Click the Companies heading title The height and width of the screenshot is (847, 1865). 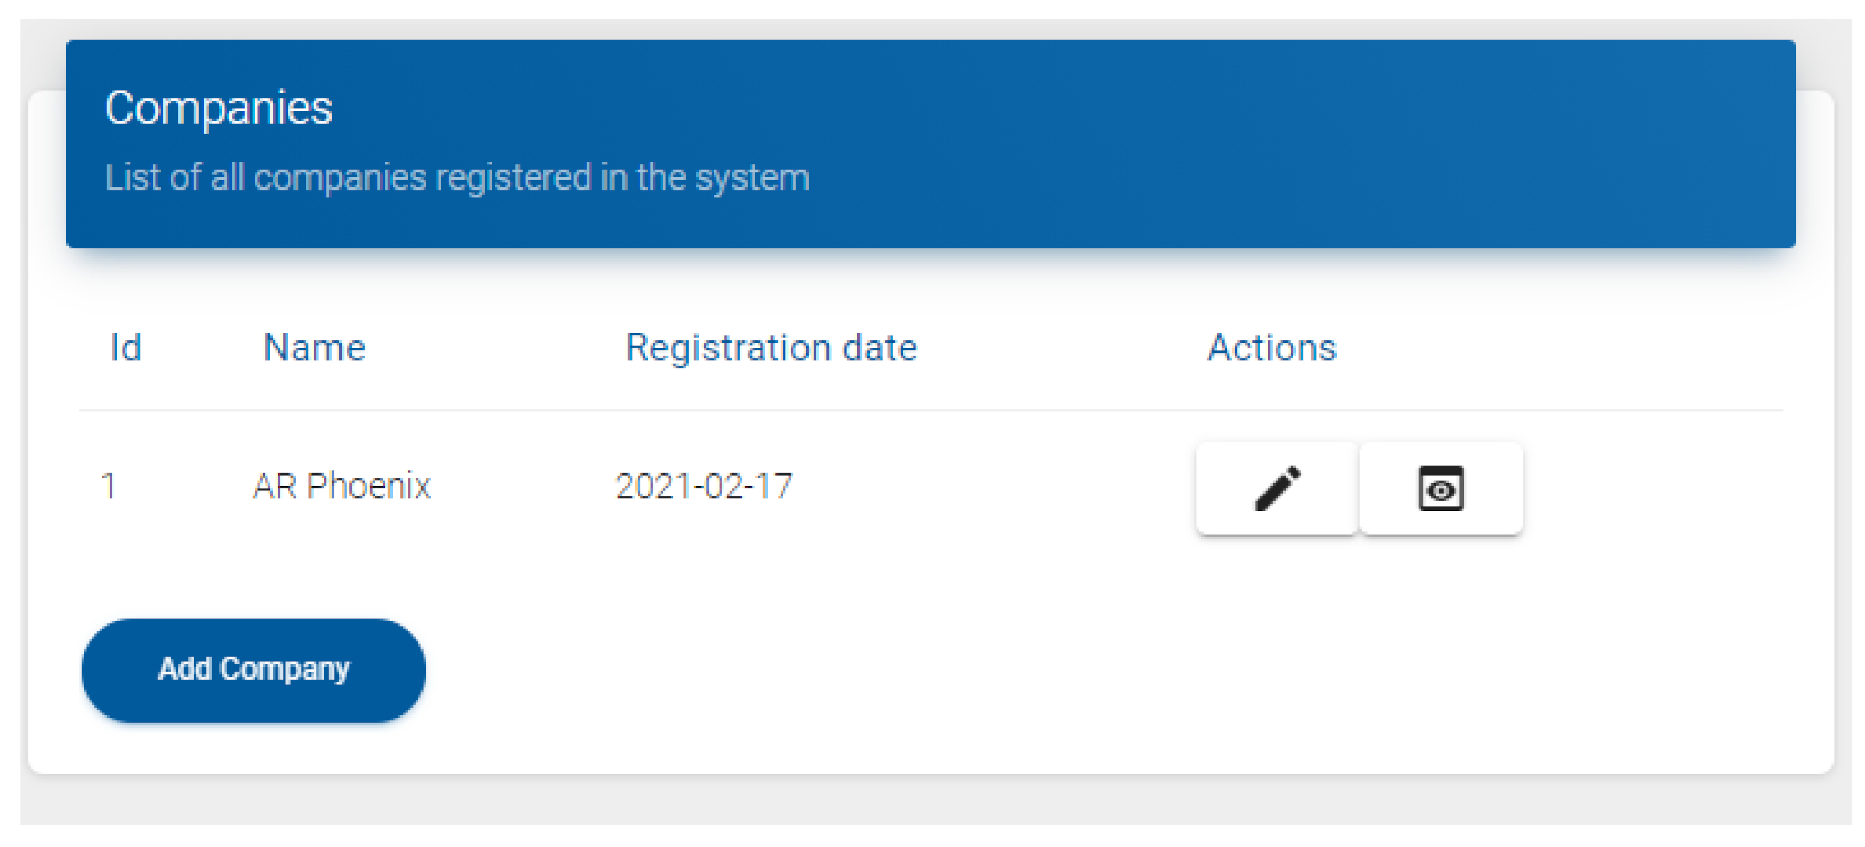(219, 108)
